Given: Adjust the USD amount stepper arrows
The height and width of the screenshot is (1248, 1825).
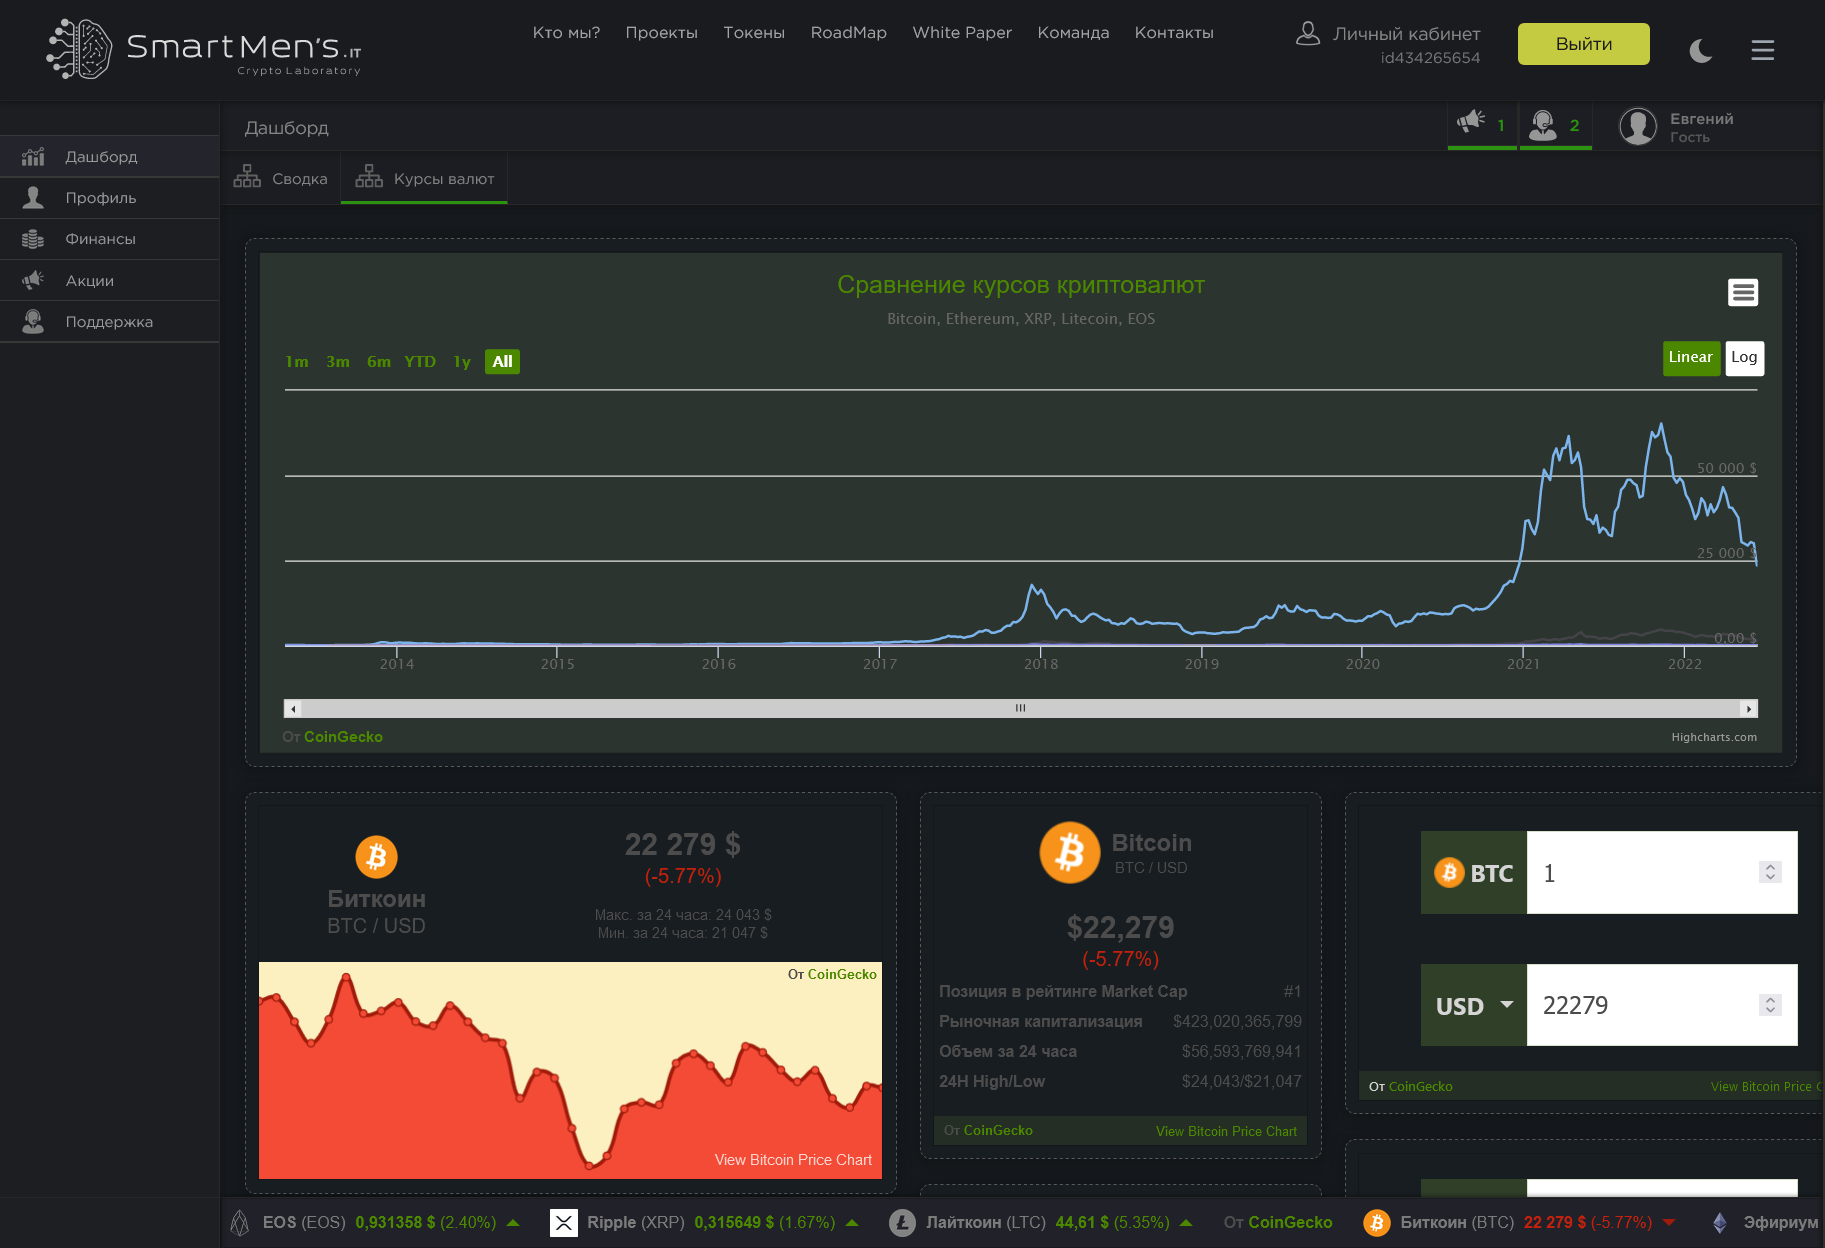Looking at the screenshot, I should click(1770, 1005).
